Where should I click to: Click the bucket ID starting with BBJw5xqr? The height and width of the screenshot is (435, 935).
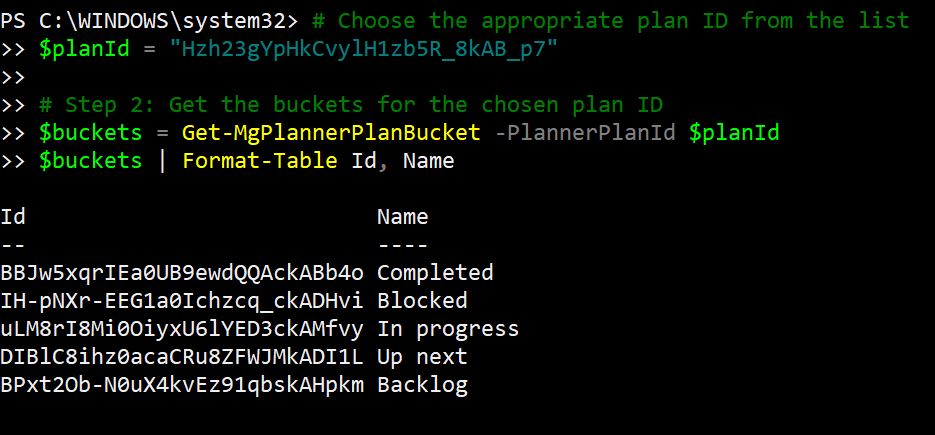tap(184, 272)
